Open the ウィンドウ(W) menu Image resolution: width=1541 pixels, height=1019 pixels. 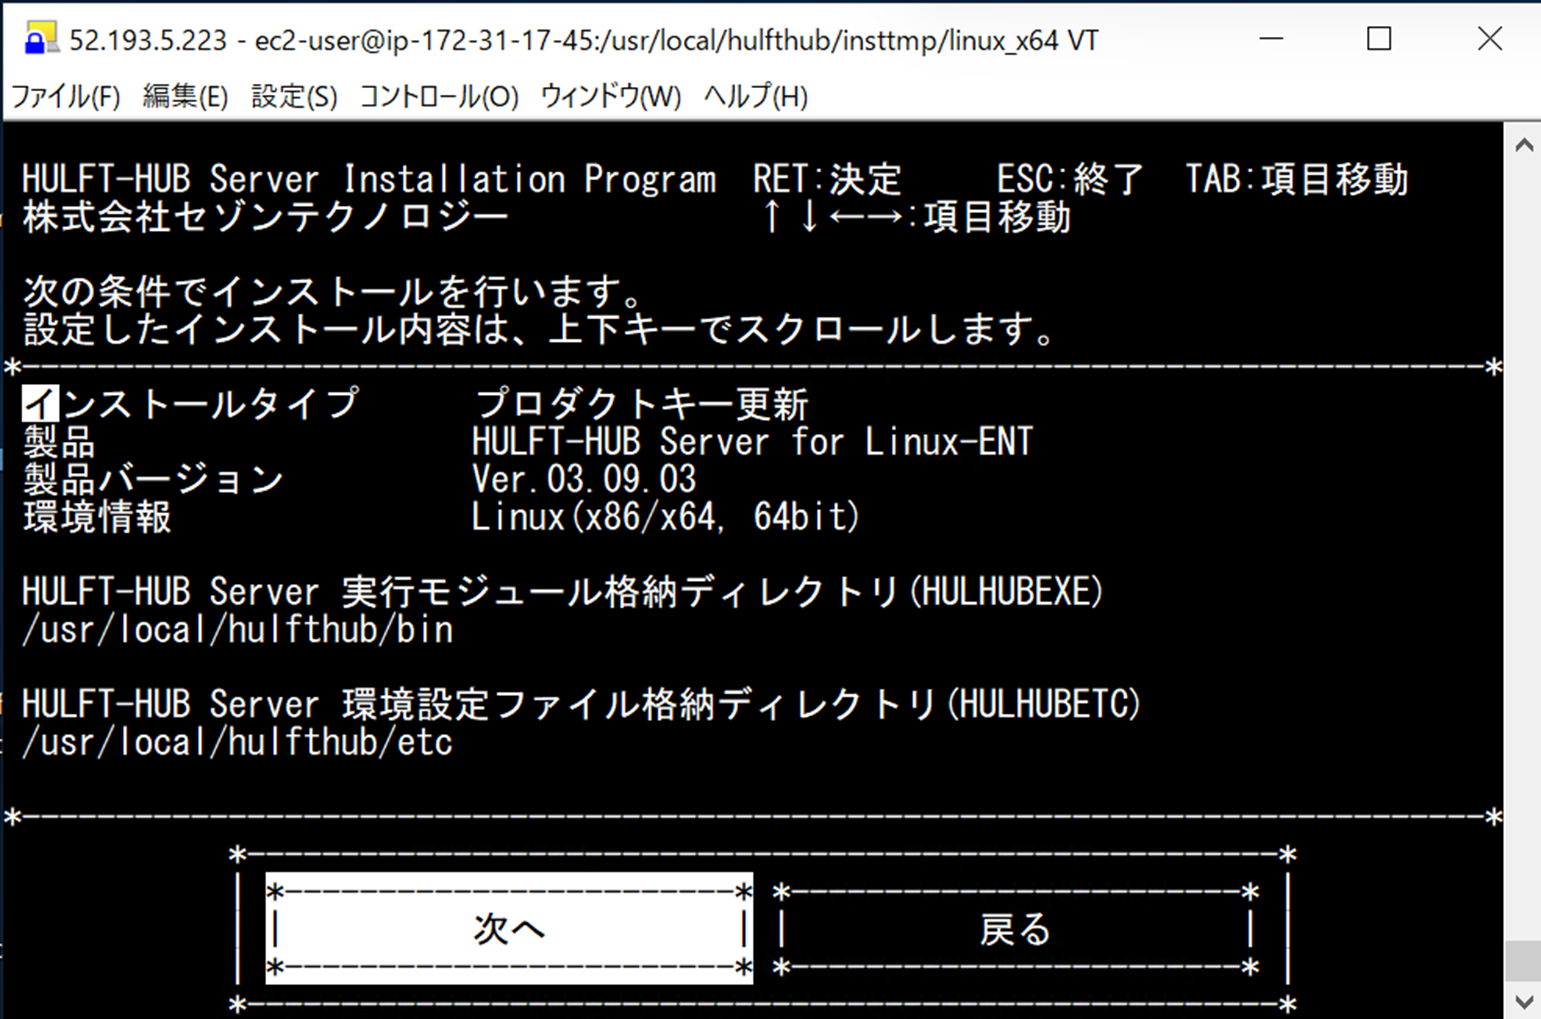click(x=610, y=97)
